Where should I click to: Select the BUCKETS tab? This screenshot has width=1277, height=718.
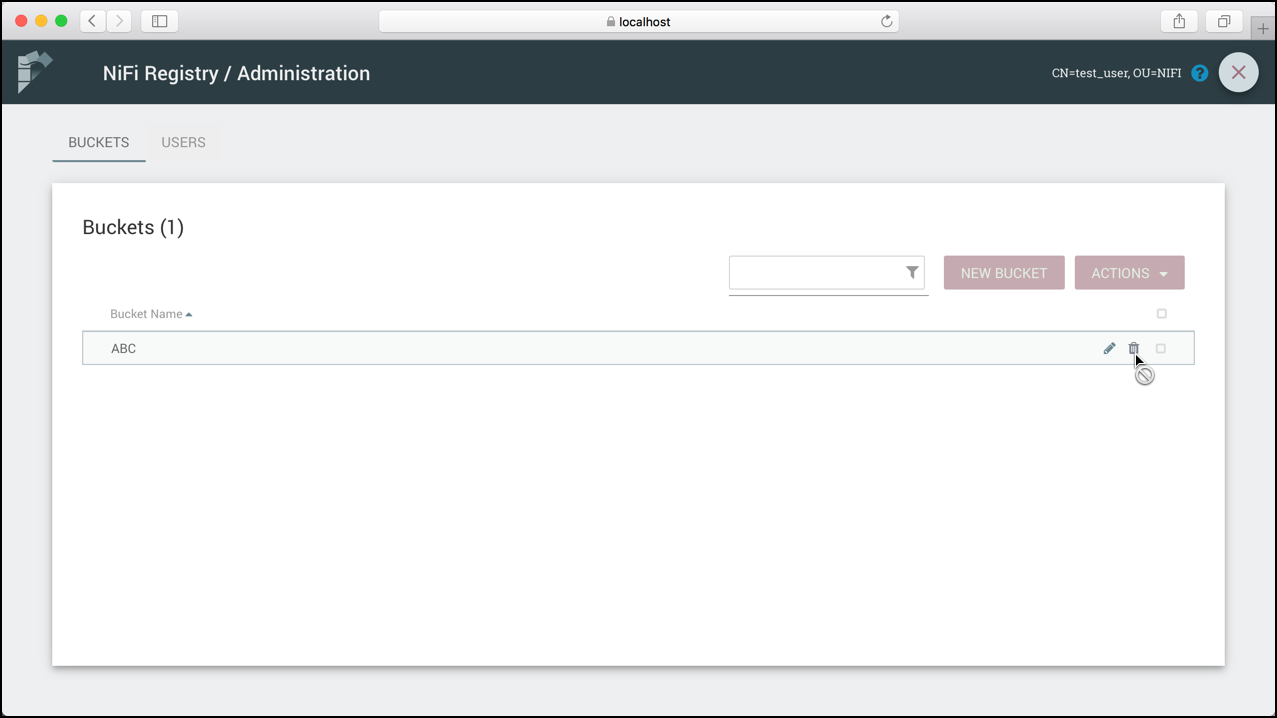point(98,142)
